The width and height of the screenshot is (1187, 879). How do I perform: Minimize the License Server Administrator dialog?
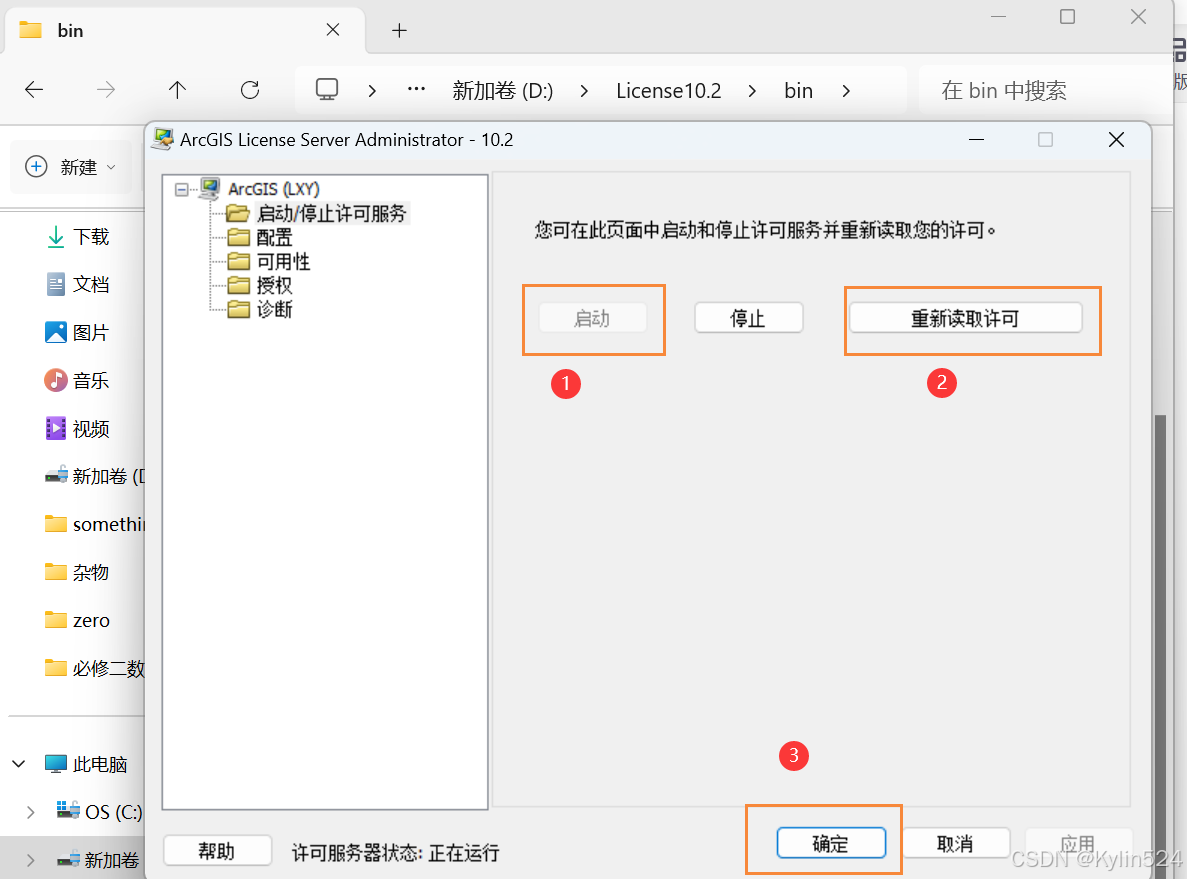977,139
